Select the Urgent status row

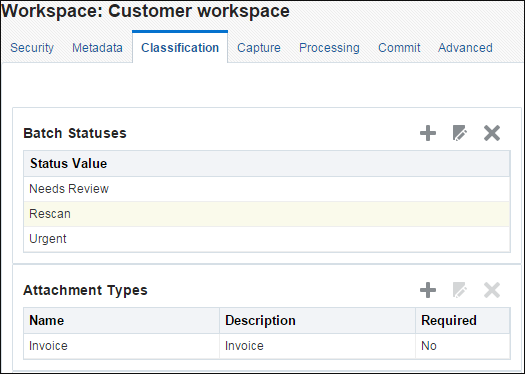click(x=267, y=239)
